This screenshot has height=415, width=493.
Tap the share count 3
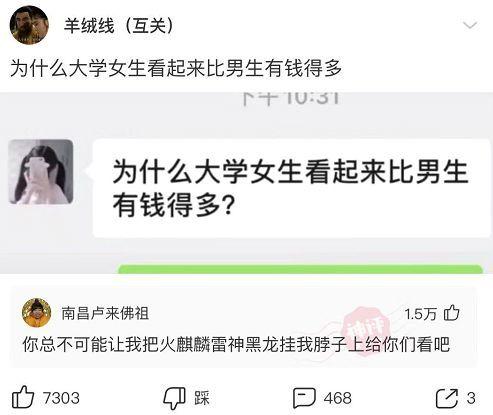(x=471, y=398)
